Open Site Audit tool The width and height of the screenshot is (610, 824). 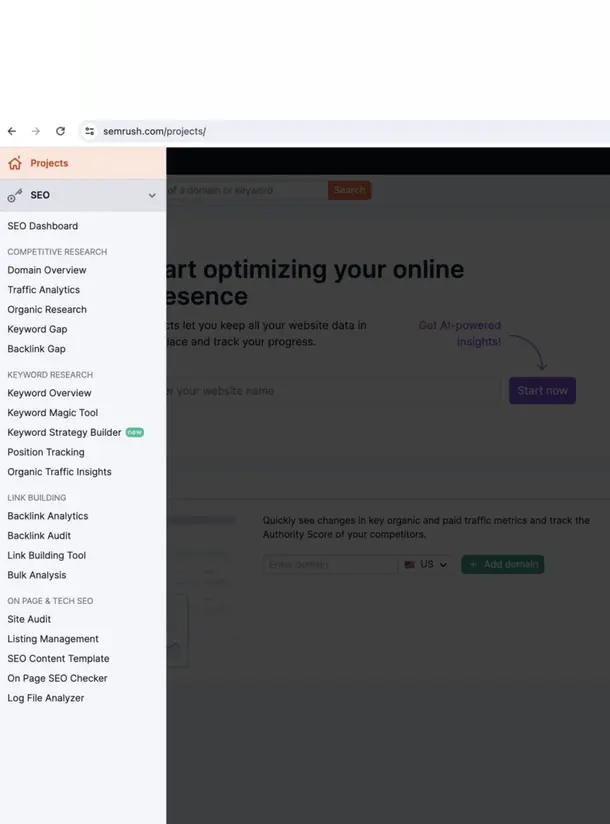(x=29, y=619)
